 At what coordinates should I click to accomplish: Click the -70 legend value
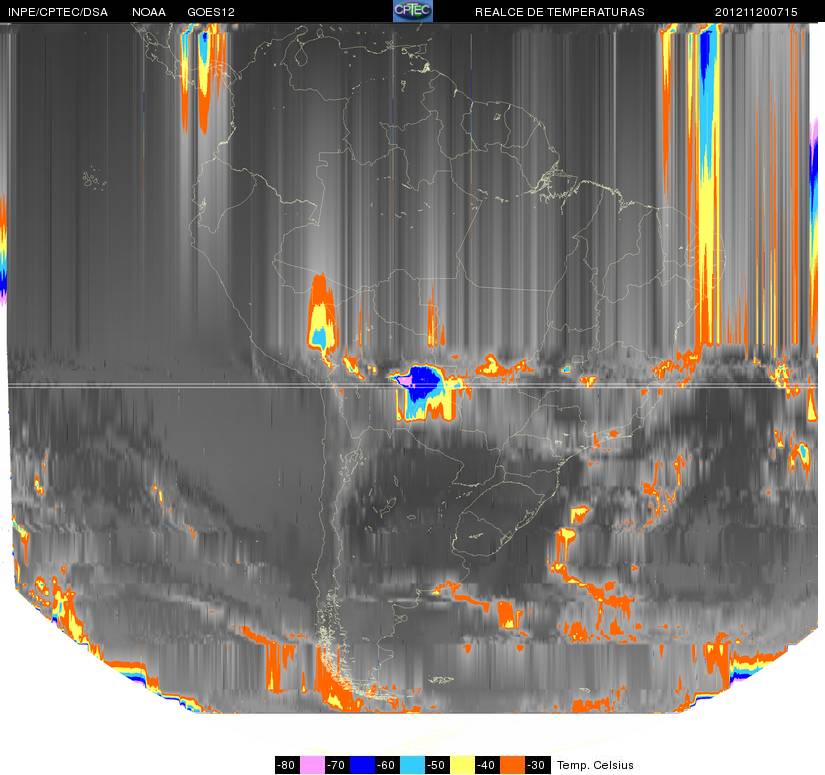(337, 765)
